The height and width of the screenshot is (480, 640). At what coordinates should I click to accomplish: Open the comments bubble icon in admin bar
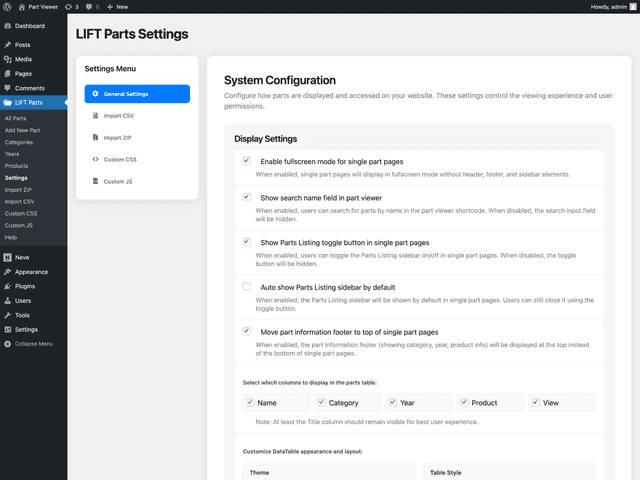pos(89,7)
